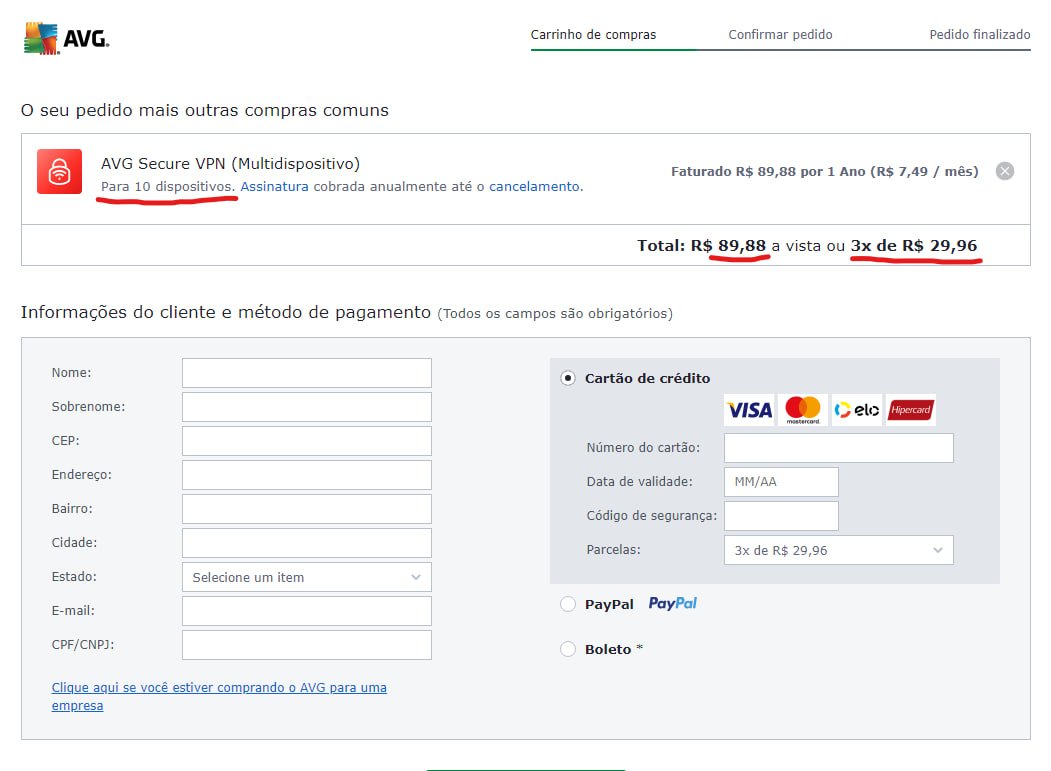
Task: Select the Boleto payment option
Action: [x=568, y=649]
